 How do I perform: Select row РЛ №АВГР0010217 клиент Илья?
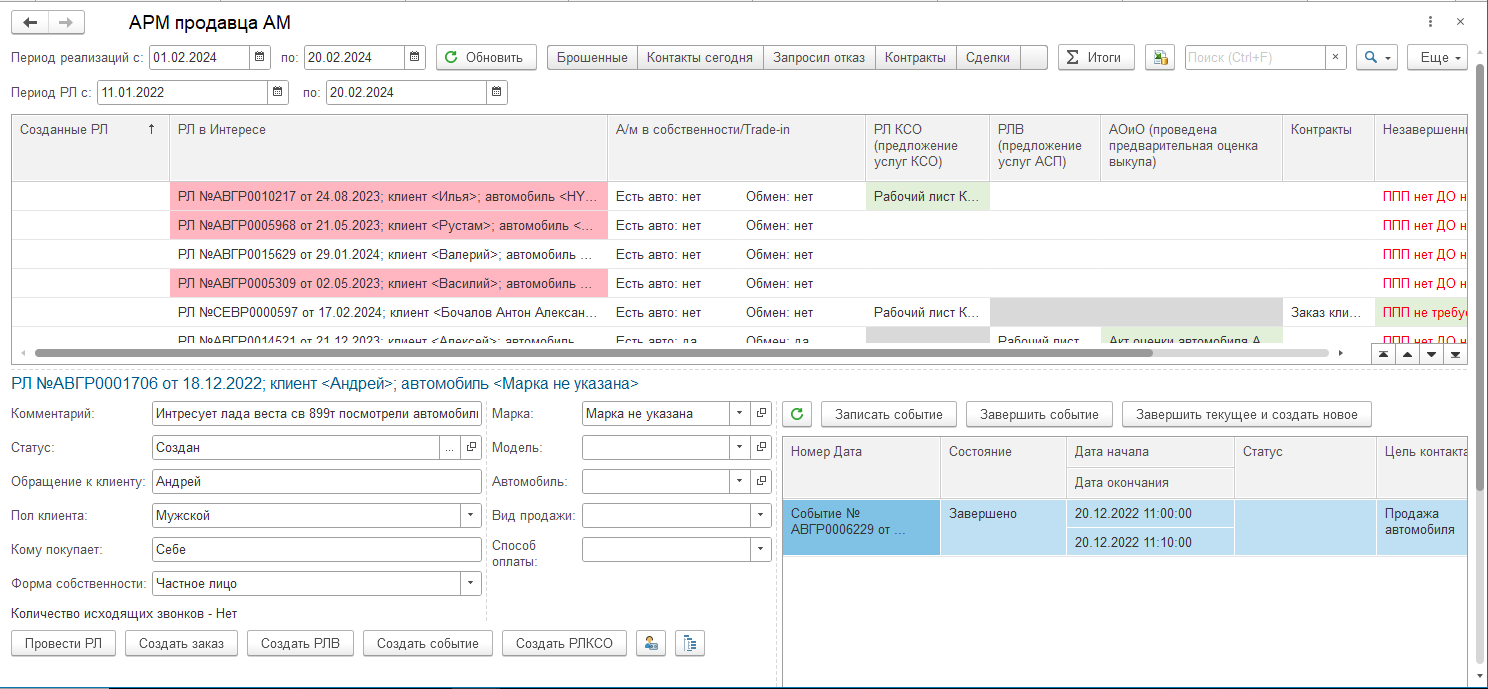pyautogui.click(x=389, y=196)
